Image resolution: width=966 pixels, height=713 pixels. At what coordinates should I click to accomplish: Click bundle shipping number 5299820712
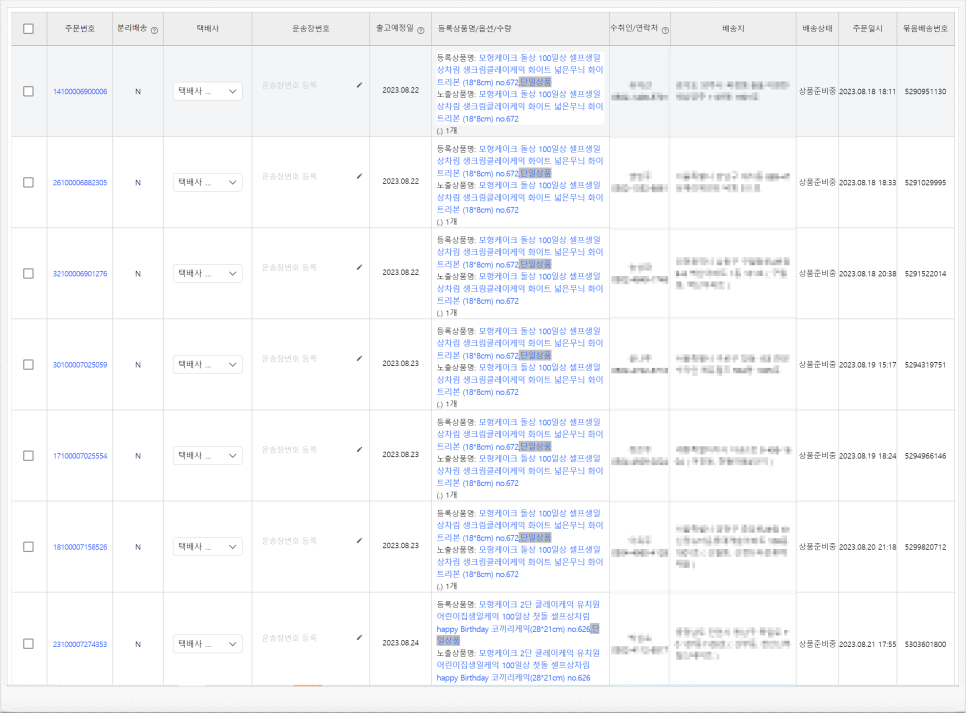(x=925, y=548)
